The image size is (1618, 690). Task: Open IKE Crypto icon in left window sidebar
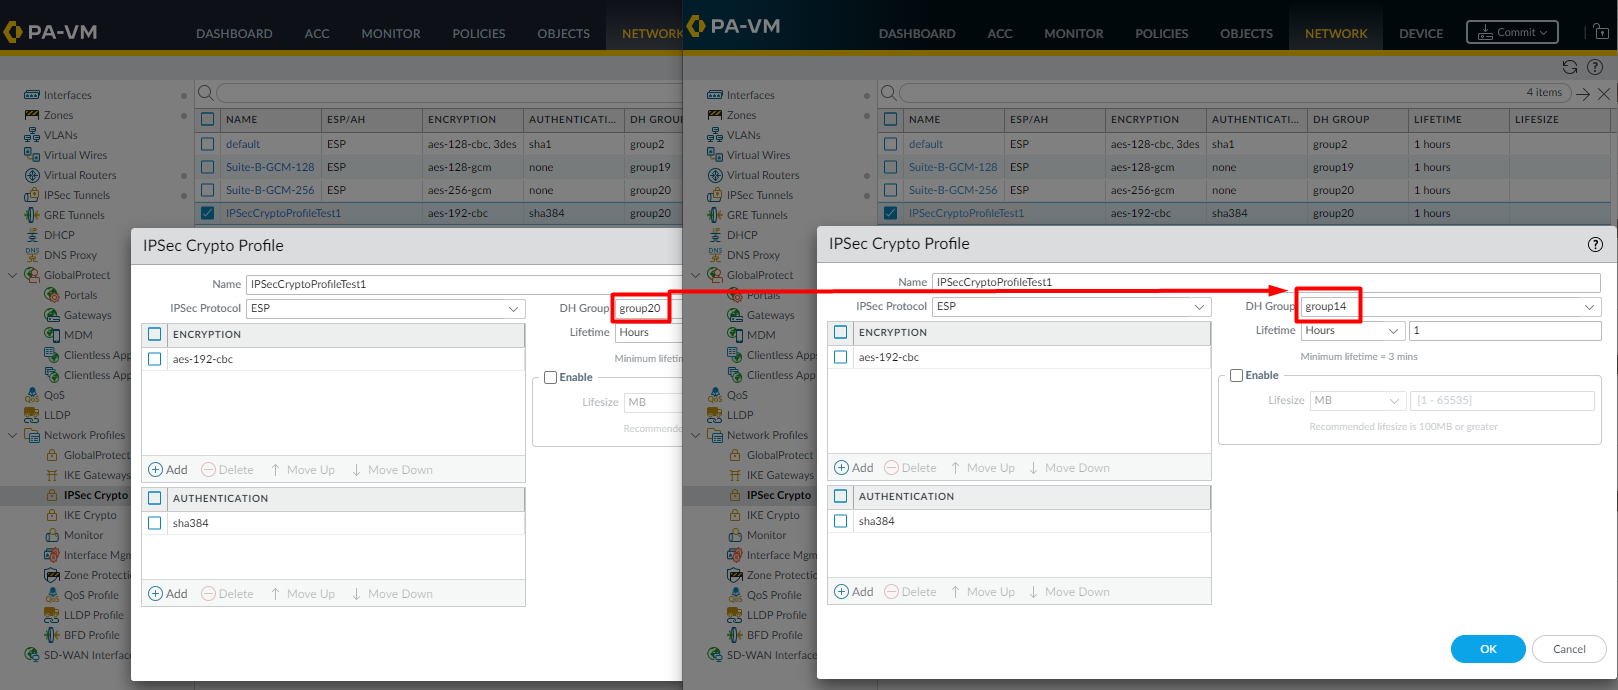click(52, 515)
